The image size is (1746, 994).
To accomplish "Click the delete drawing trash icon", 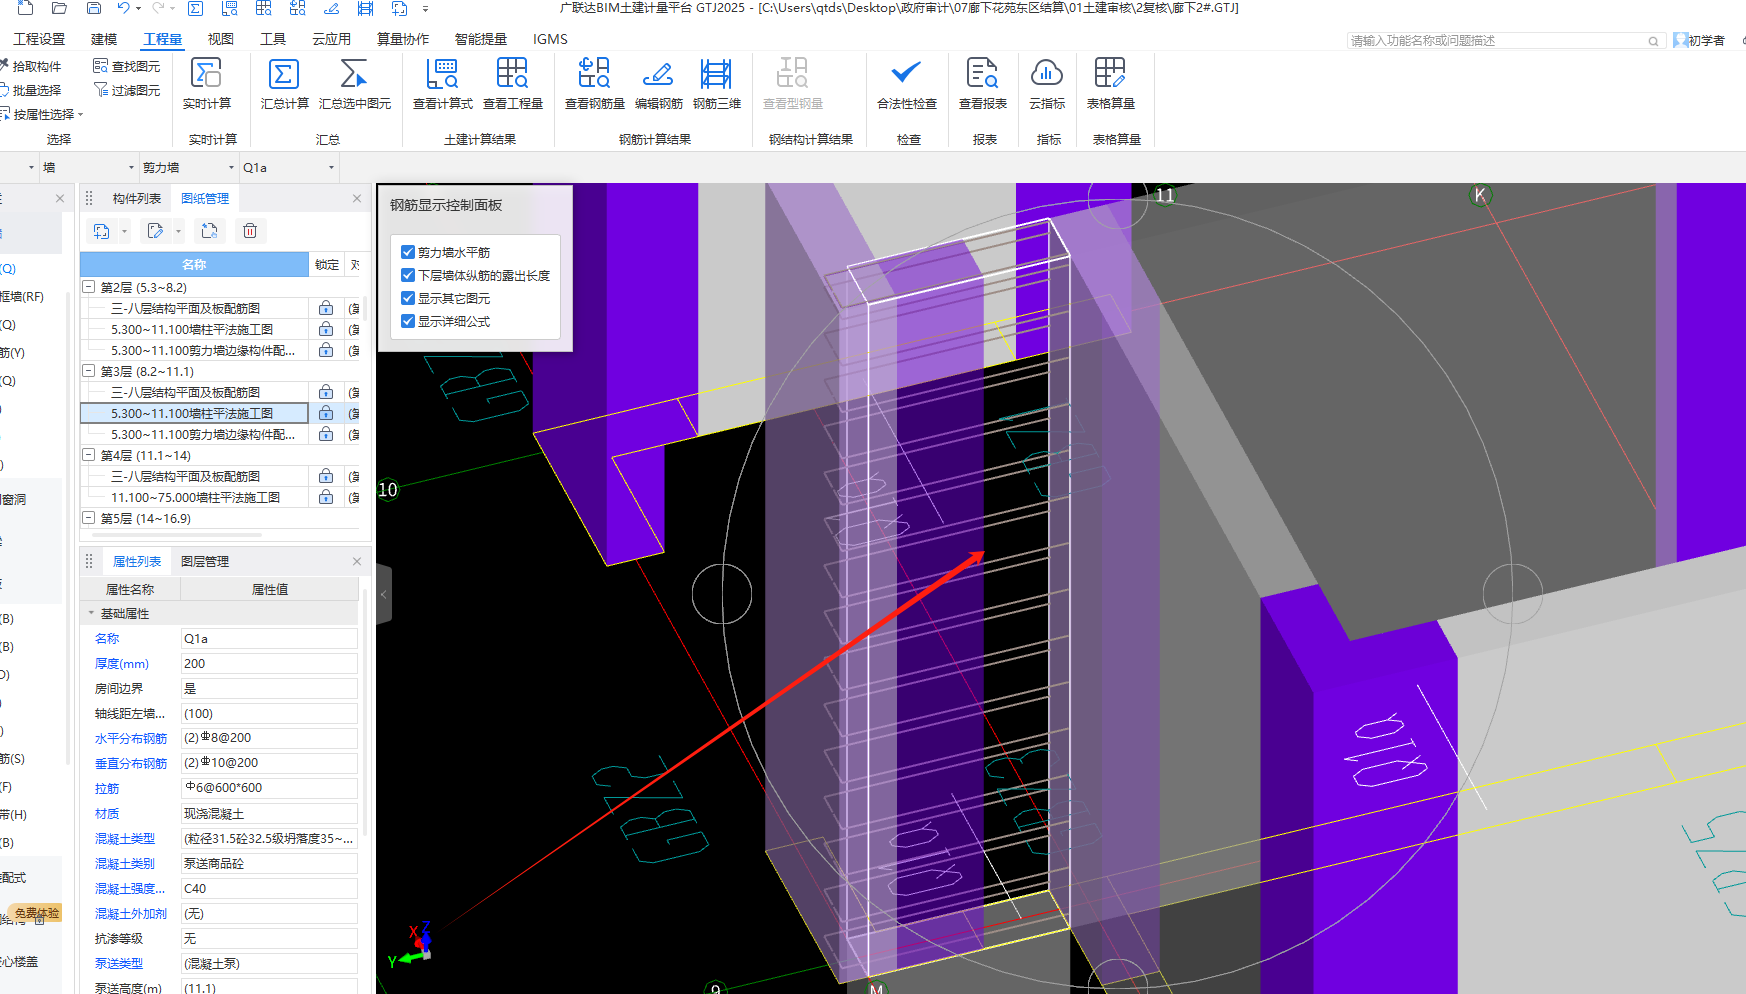I will [250, 231].
